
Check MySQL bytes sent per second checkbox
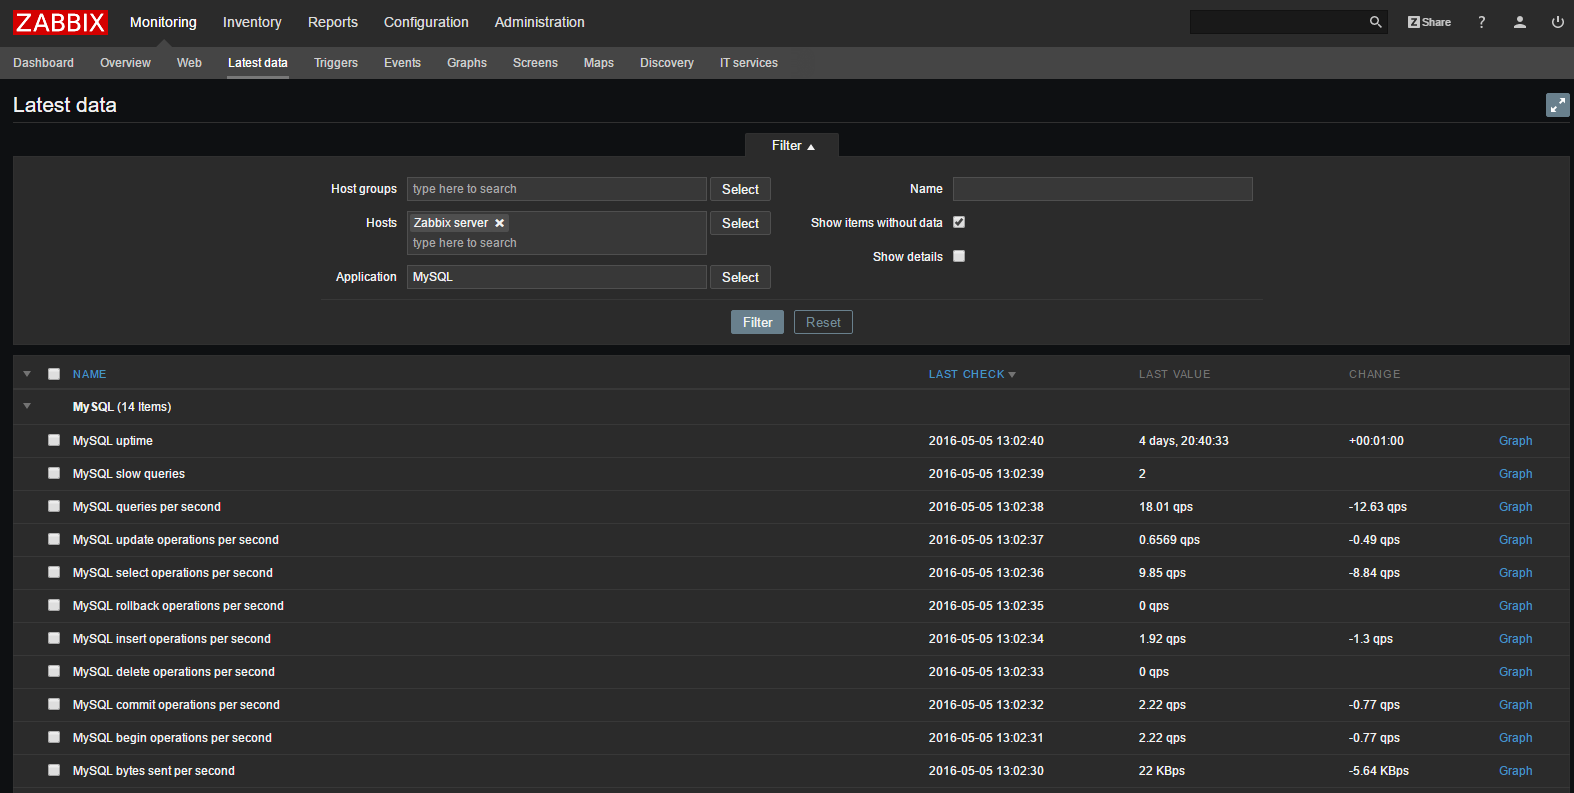point(54,770)
